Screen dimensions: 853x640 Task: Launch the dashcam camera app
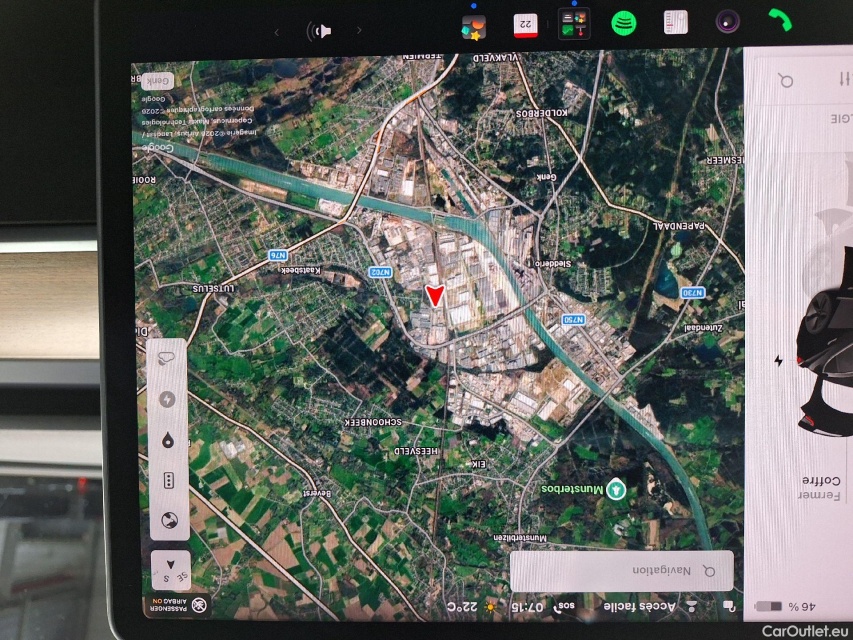point(727,22)
